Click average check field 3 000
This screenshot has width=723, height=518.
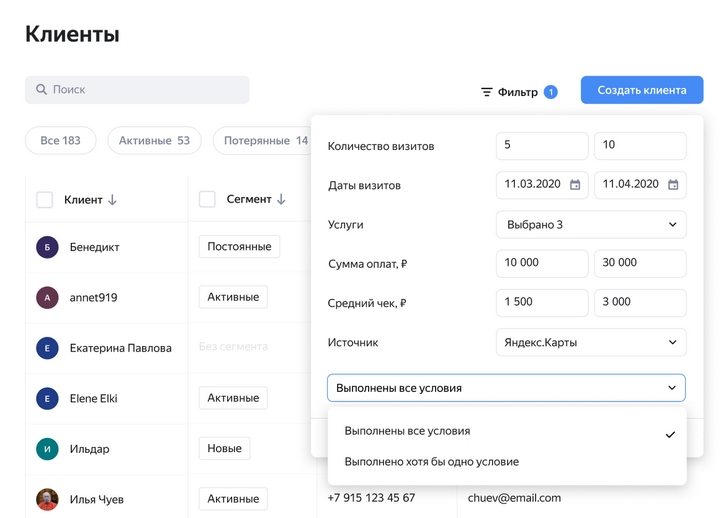[640, 303]
